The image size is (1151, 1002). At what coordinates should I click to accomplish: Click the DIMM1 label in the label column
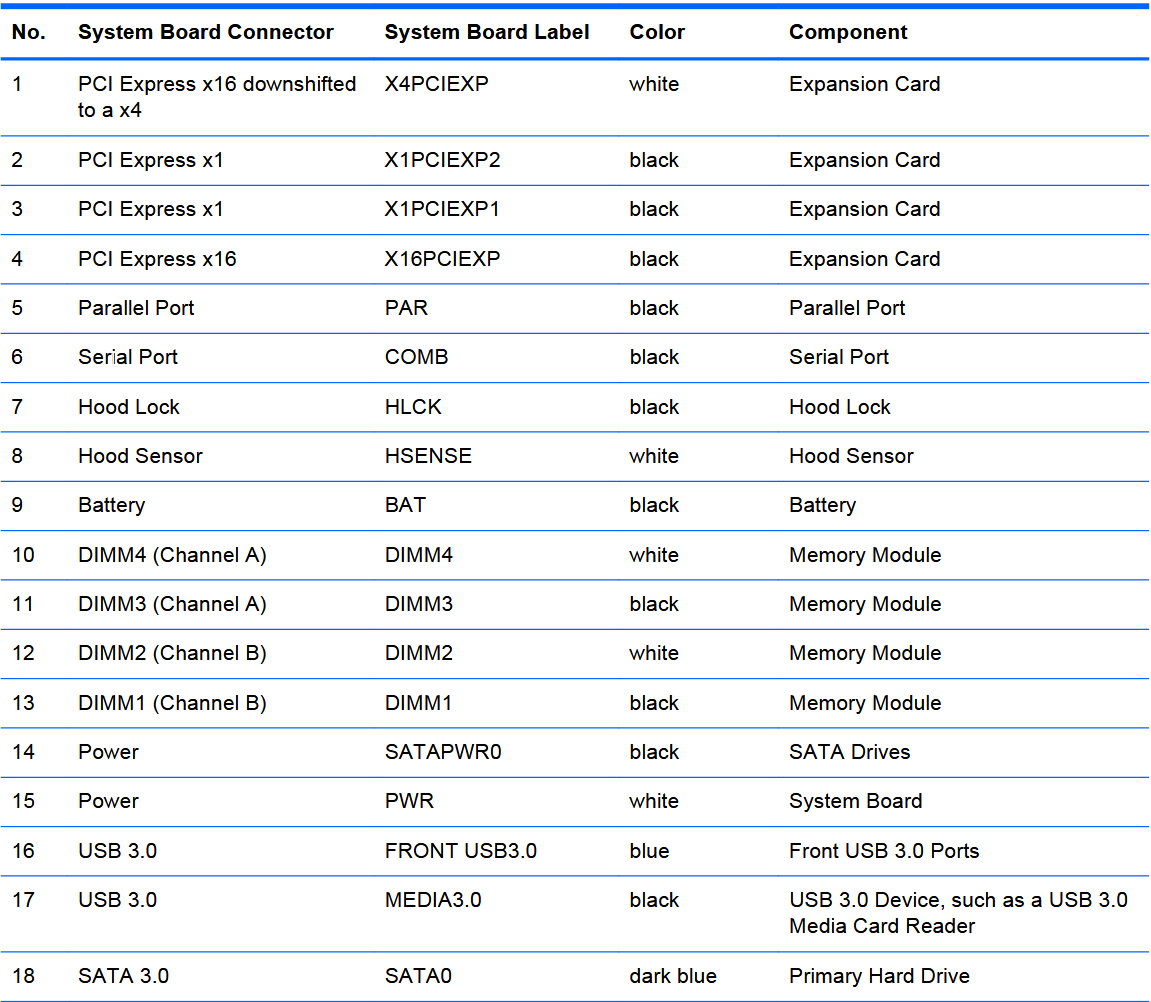(418, 704)
